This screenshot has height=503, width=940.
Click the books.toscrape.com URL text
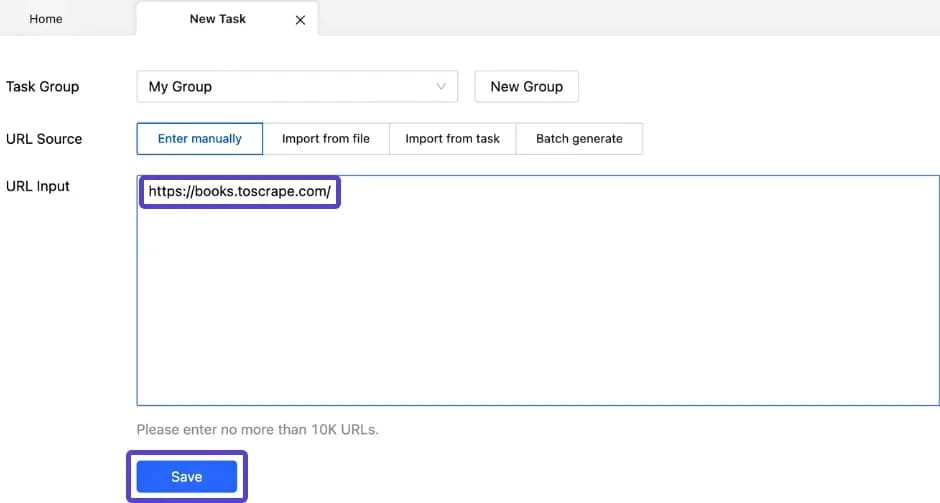click(239, 192)
